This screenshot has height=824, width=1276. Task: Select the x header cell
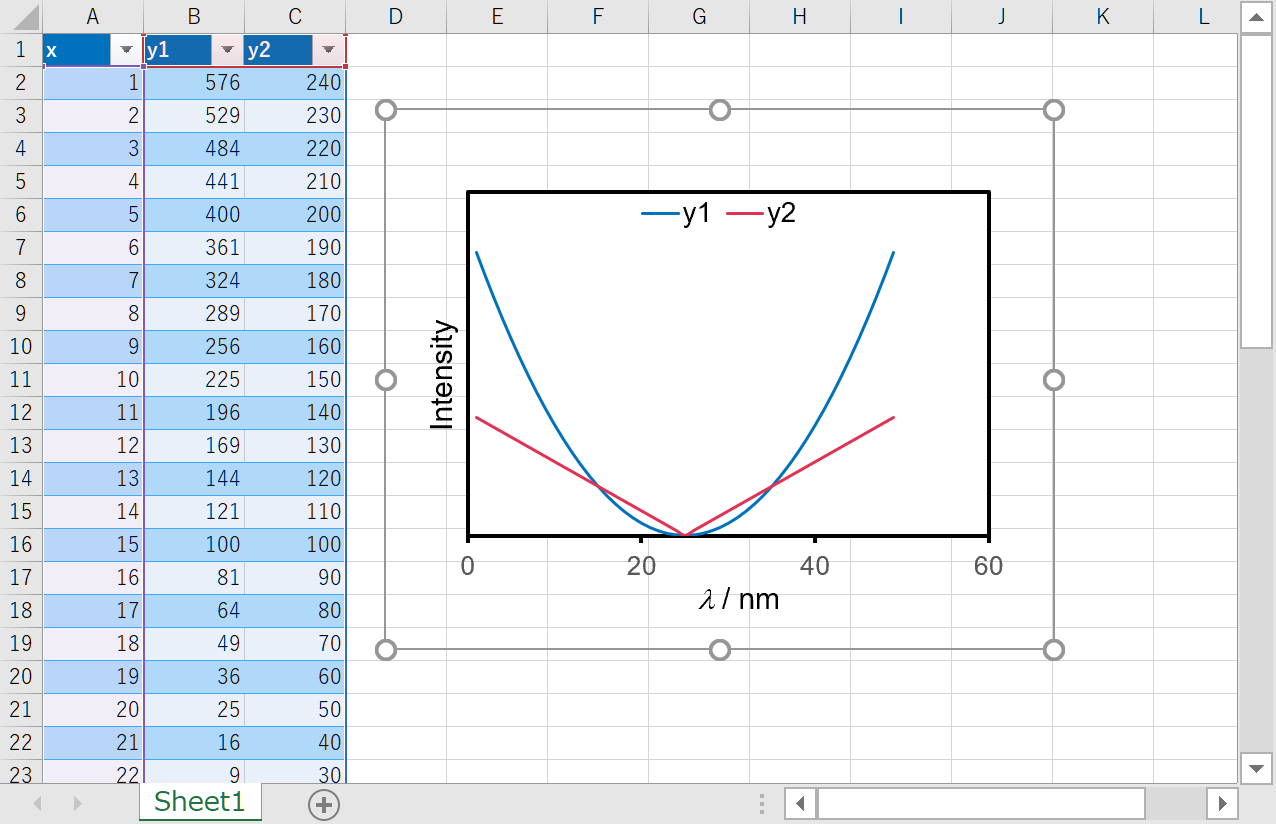click(93, 50)
